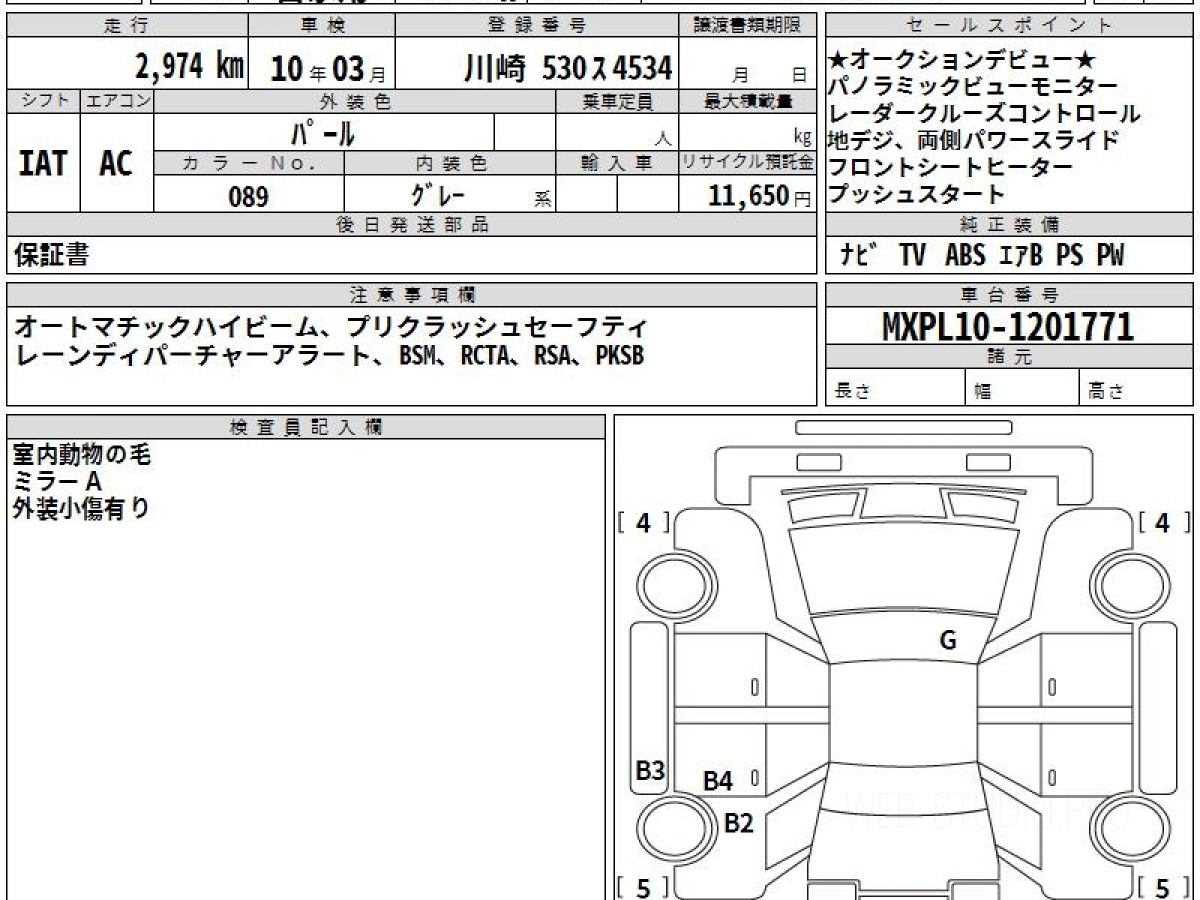Click the 高さ dimension label
1200x900 pixels.
coord(1106,392)
